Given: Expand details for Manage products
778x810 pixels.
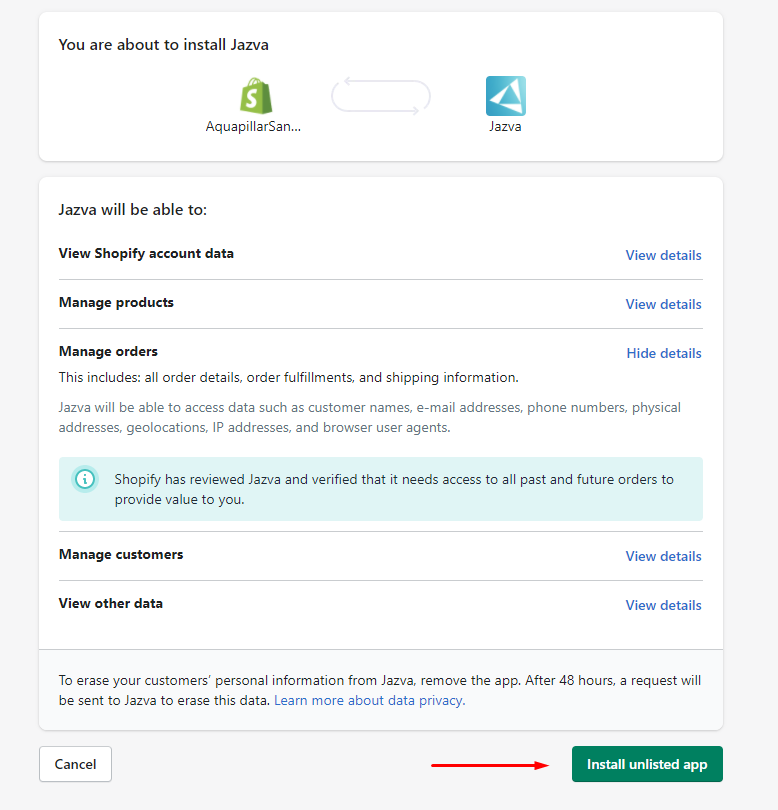Looking at the screenshot, I should click(x=663, y=304).
